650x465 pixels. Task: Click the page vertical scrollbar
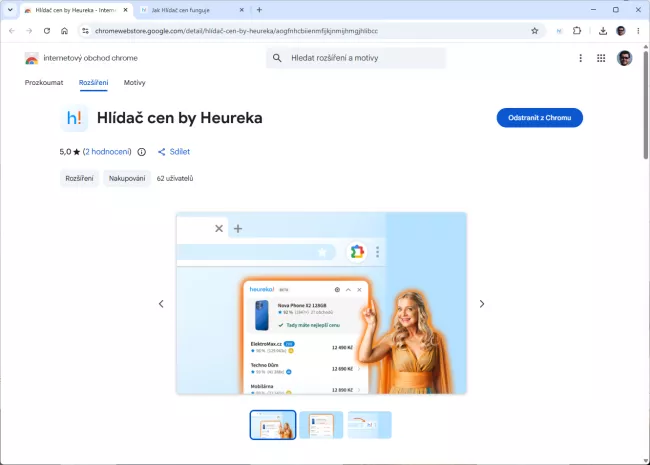point(646,104)
